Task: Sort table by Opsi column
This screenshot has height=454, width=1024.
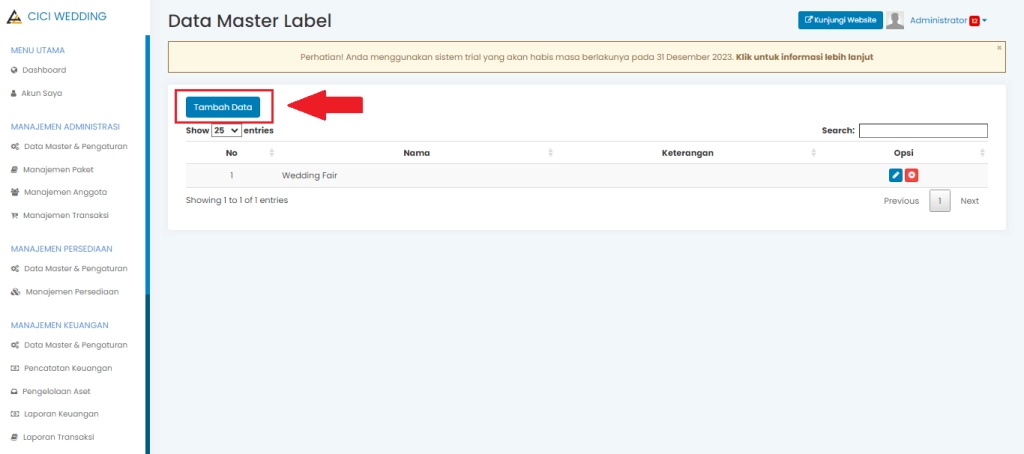Action: coord(903,153)
